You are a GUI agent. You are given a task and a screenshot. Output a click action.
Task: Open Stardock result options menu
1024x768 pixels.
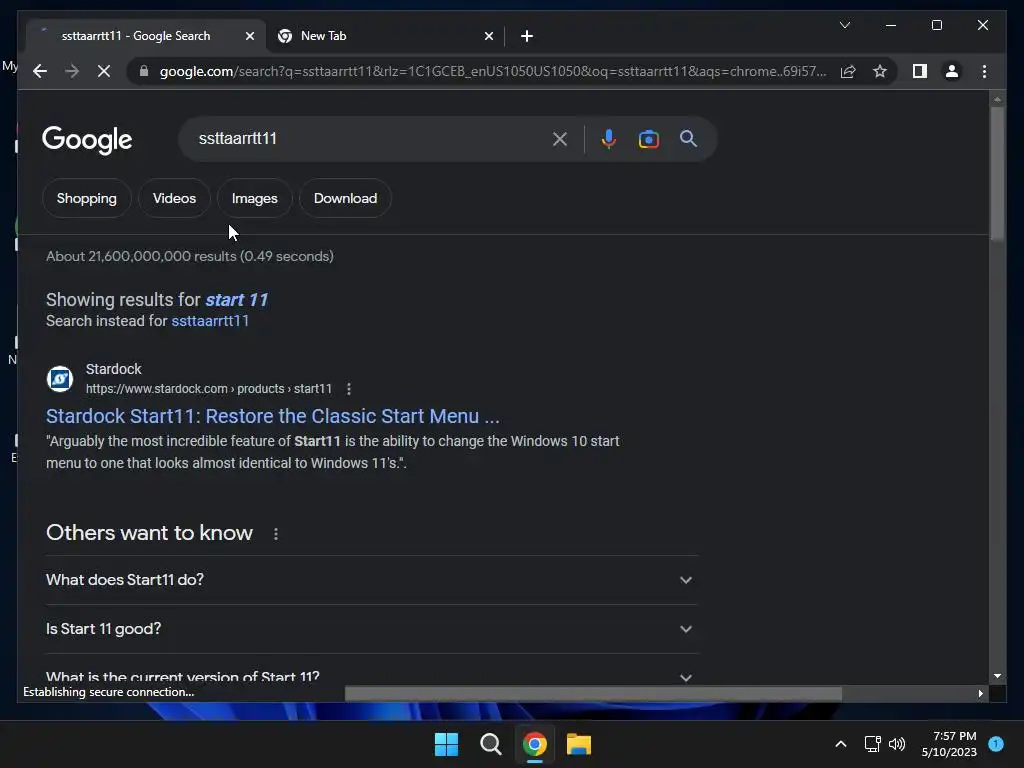point(349,389)
